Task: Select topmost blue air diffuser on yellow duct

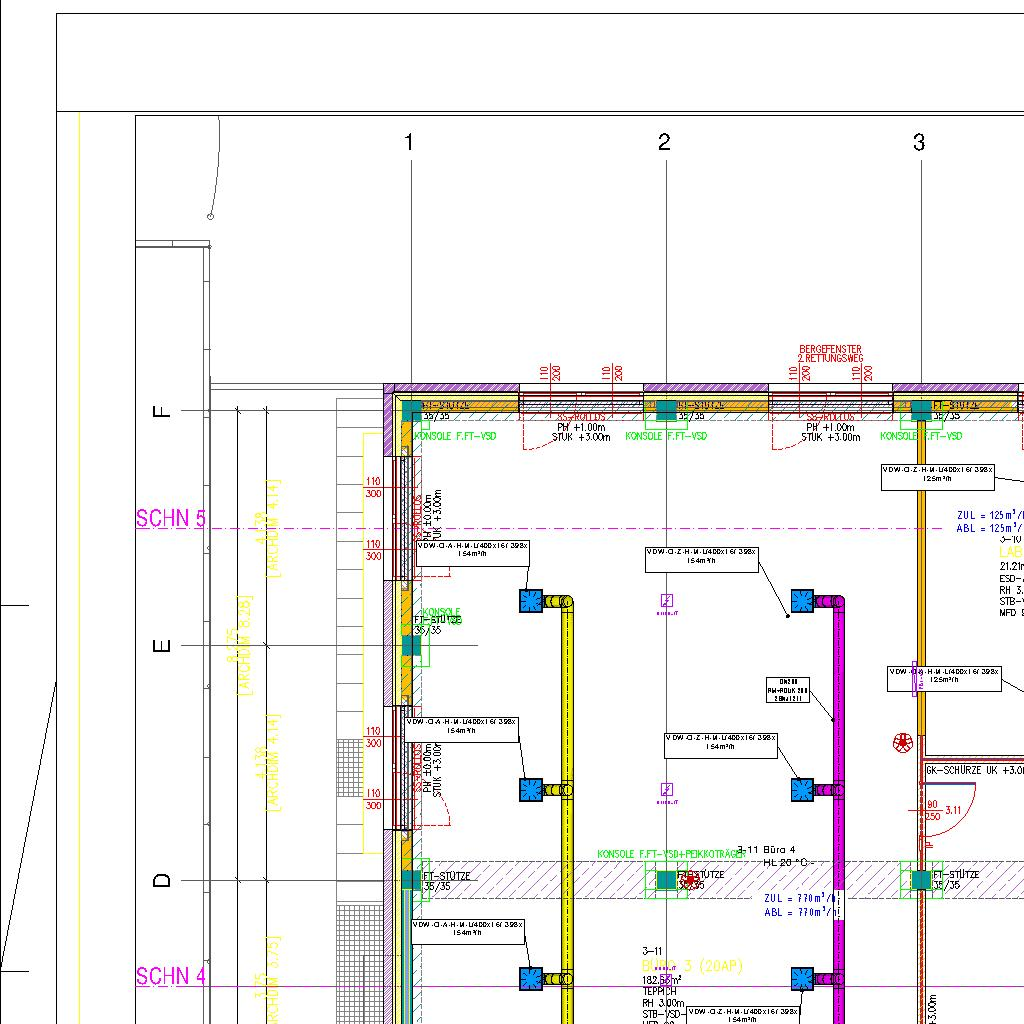Action: click(x=531, y=601)
